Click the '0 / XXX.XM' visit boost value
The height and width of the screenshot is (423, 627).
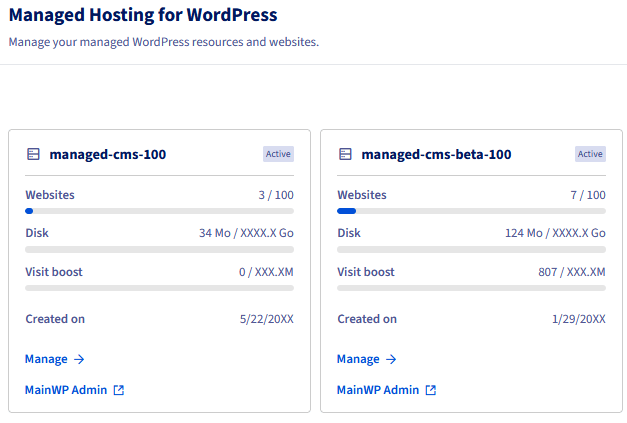266,272
